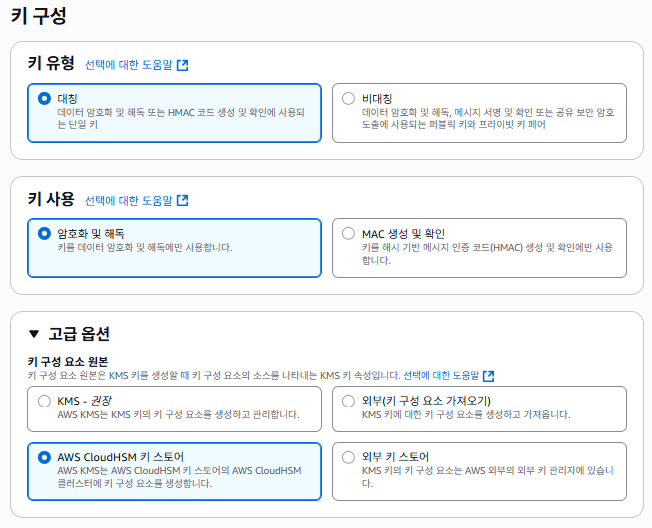Click the MAC description mentioning 코드(HMAC)
This screenshot has width=652, height=528.
click(x=487, y=254)
